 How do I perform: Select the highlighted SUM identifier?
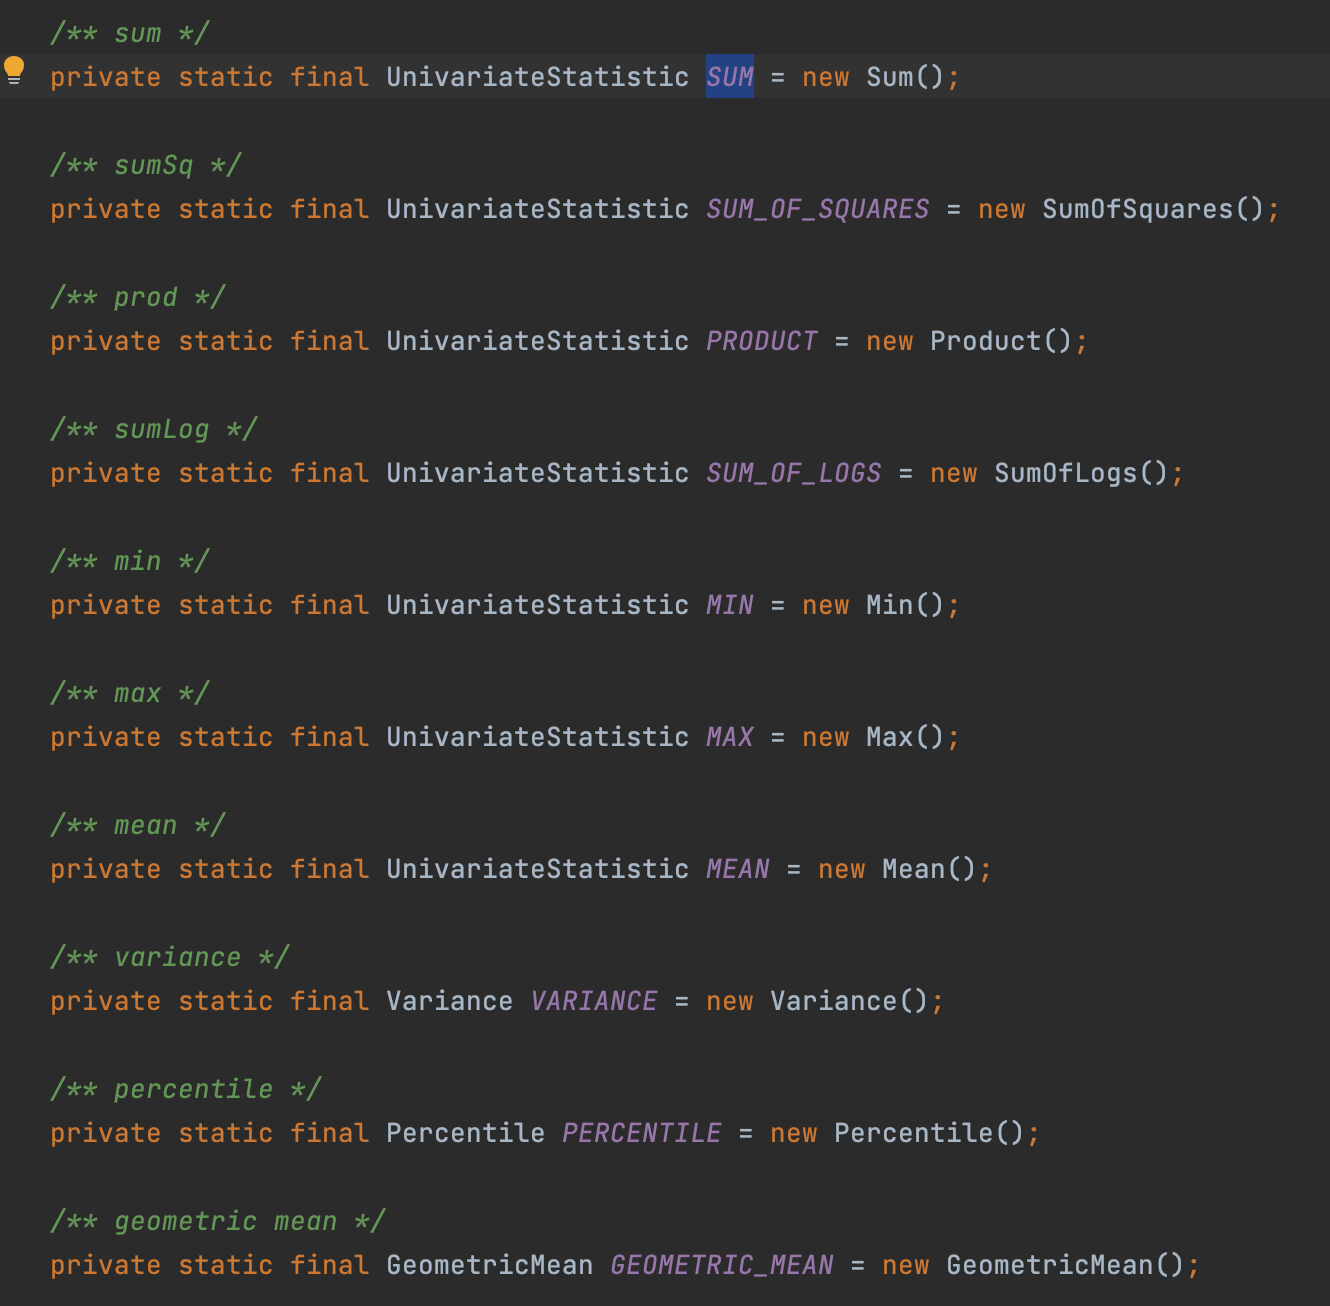coord(728,77)
